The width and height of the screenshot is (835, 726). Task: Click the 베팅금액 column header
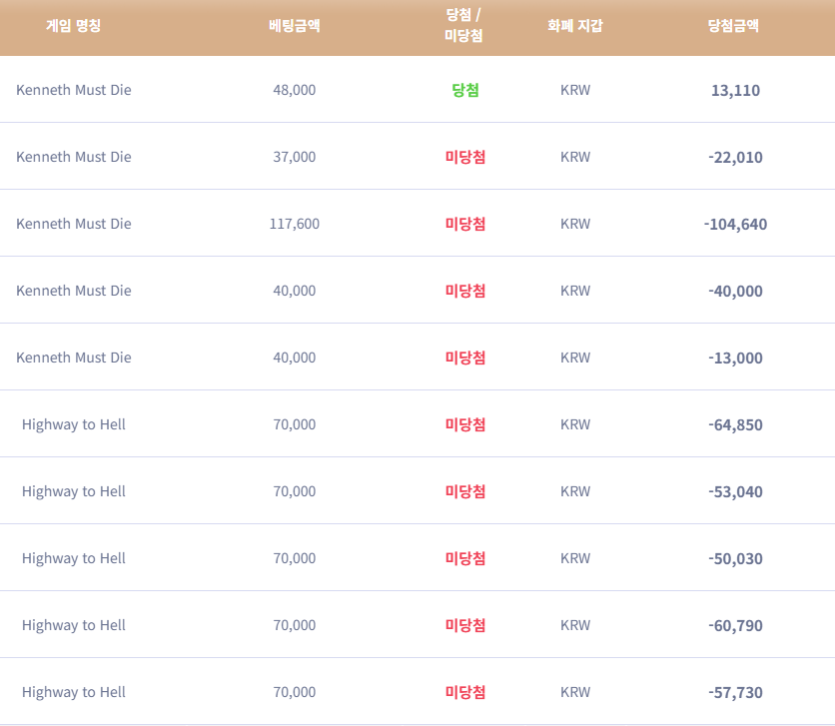pos(294,26)
